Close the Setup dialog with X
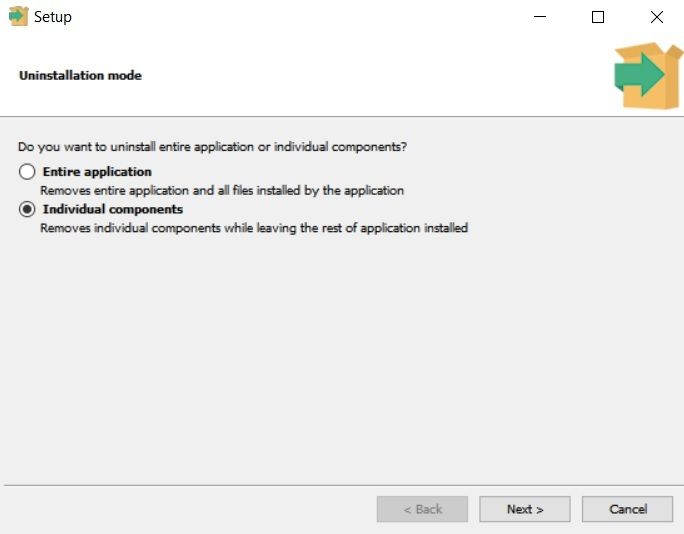Screen dimensions: 684x534 (x=656, y=17)
